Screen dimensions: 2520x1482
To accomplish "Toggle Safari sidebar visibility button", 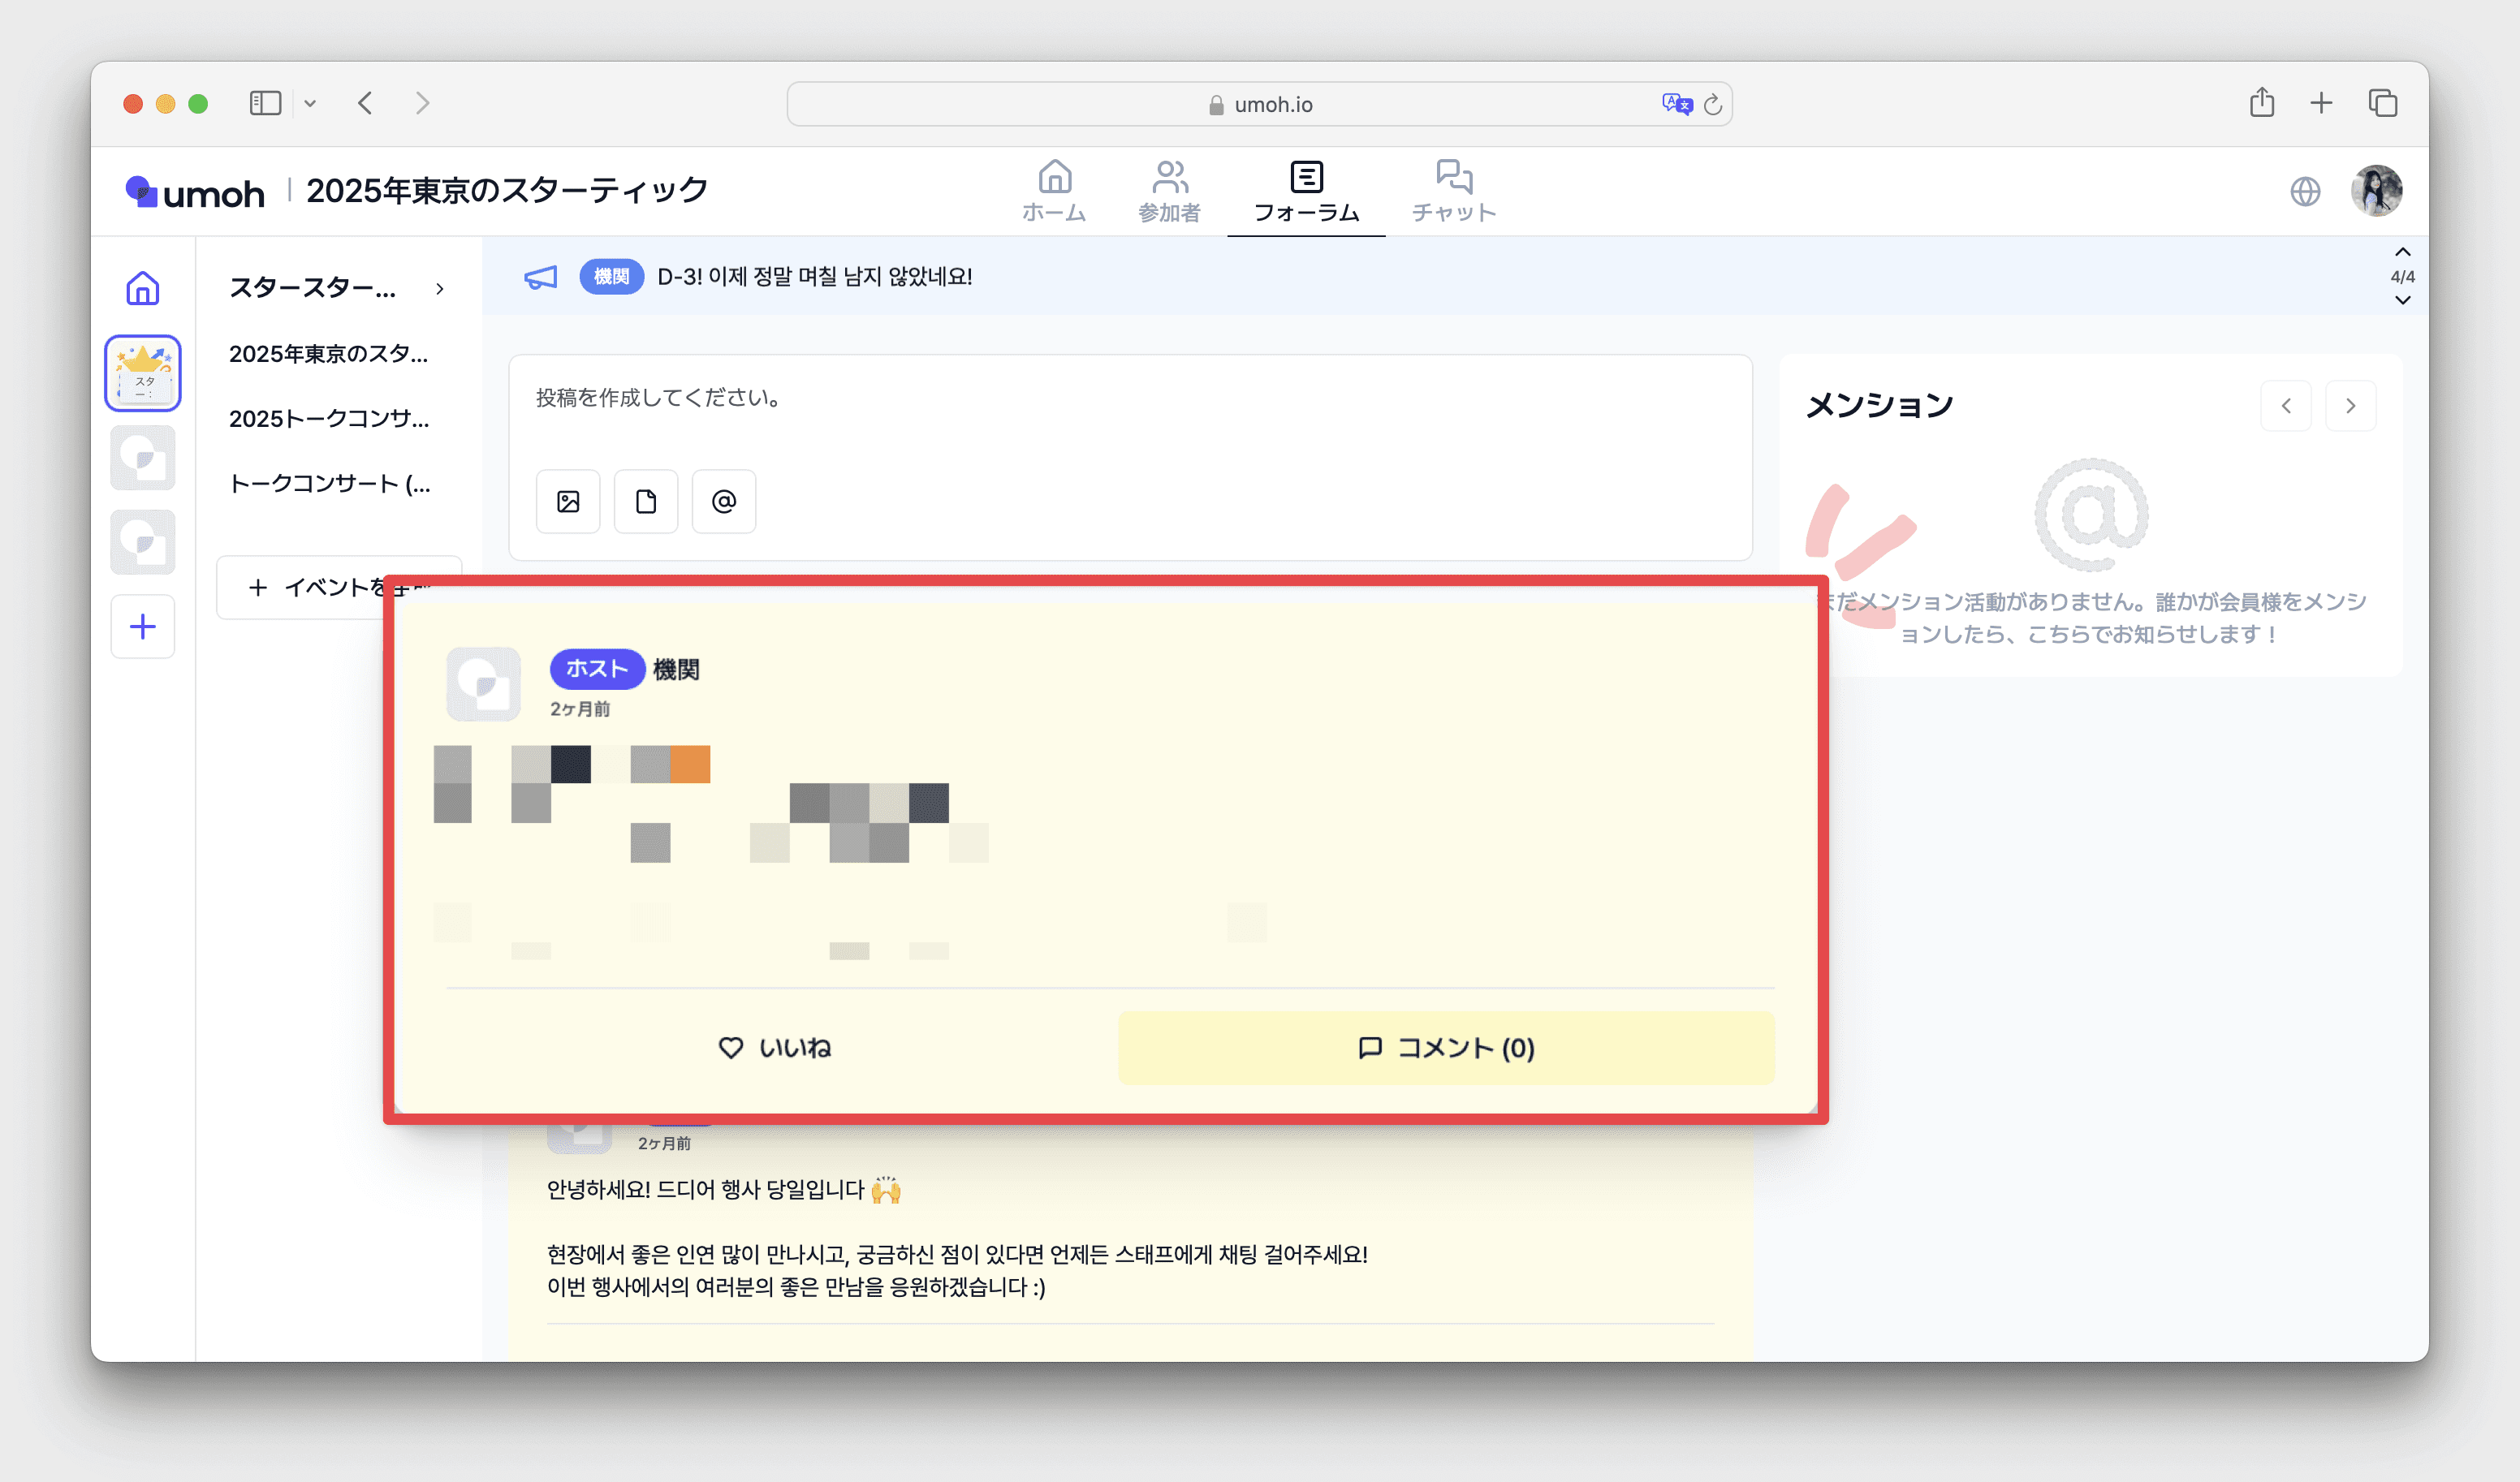I will (x=265, y=103).
